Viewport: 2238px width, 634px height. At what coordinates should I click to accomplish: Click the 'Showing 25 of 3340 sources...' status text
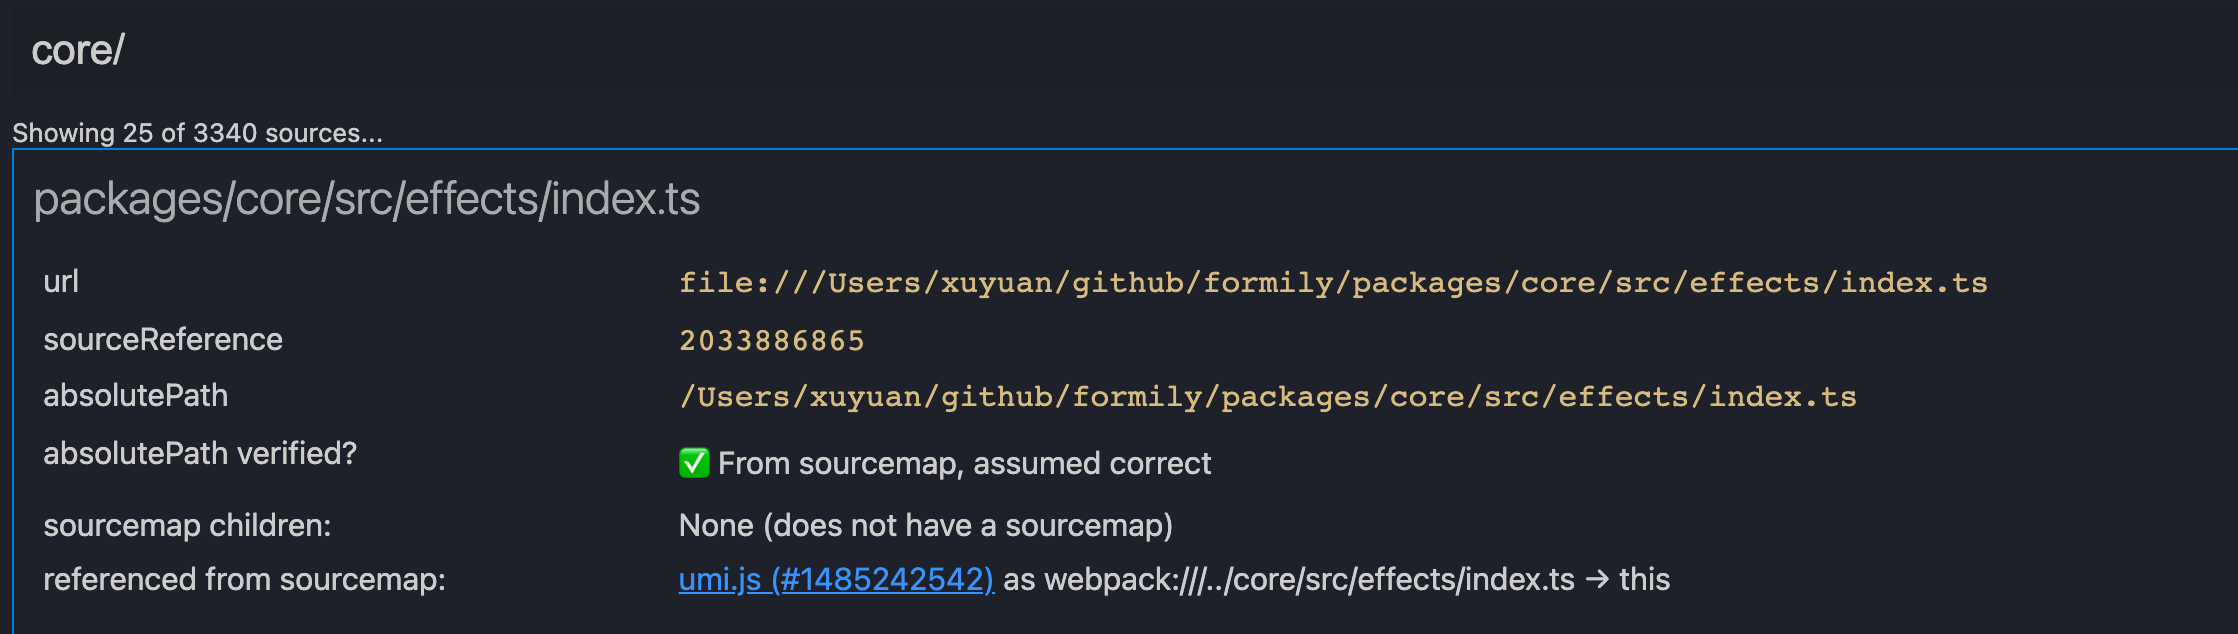pyautogui.click(x=197, y=133)
